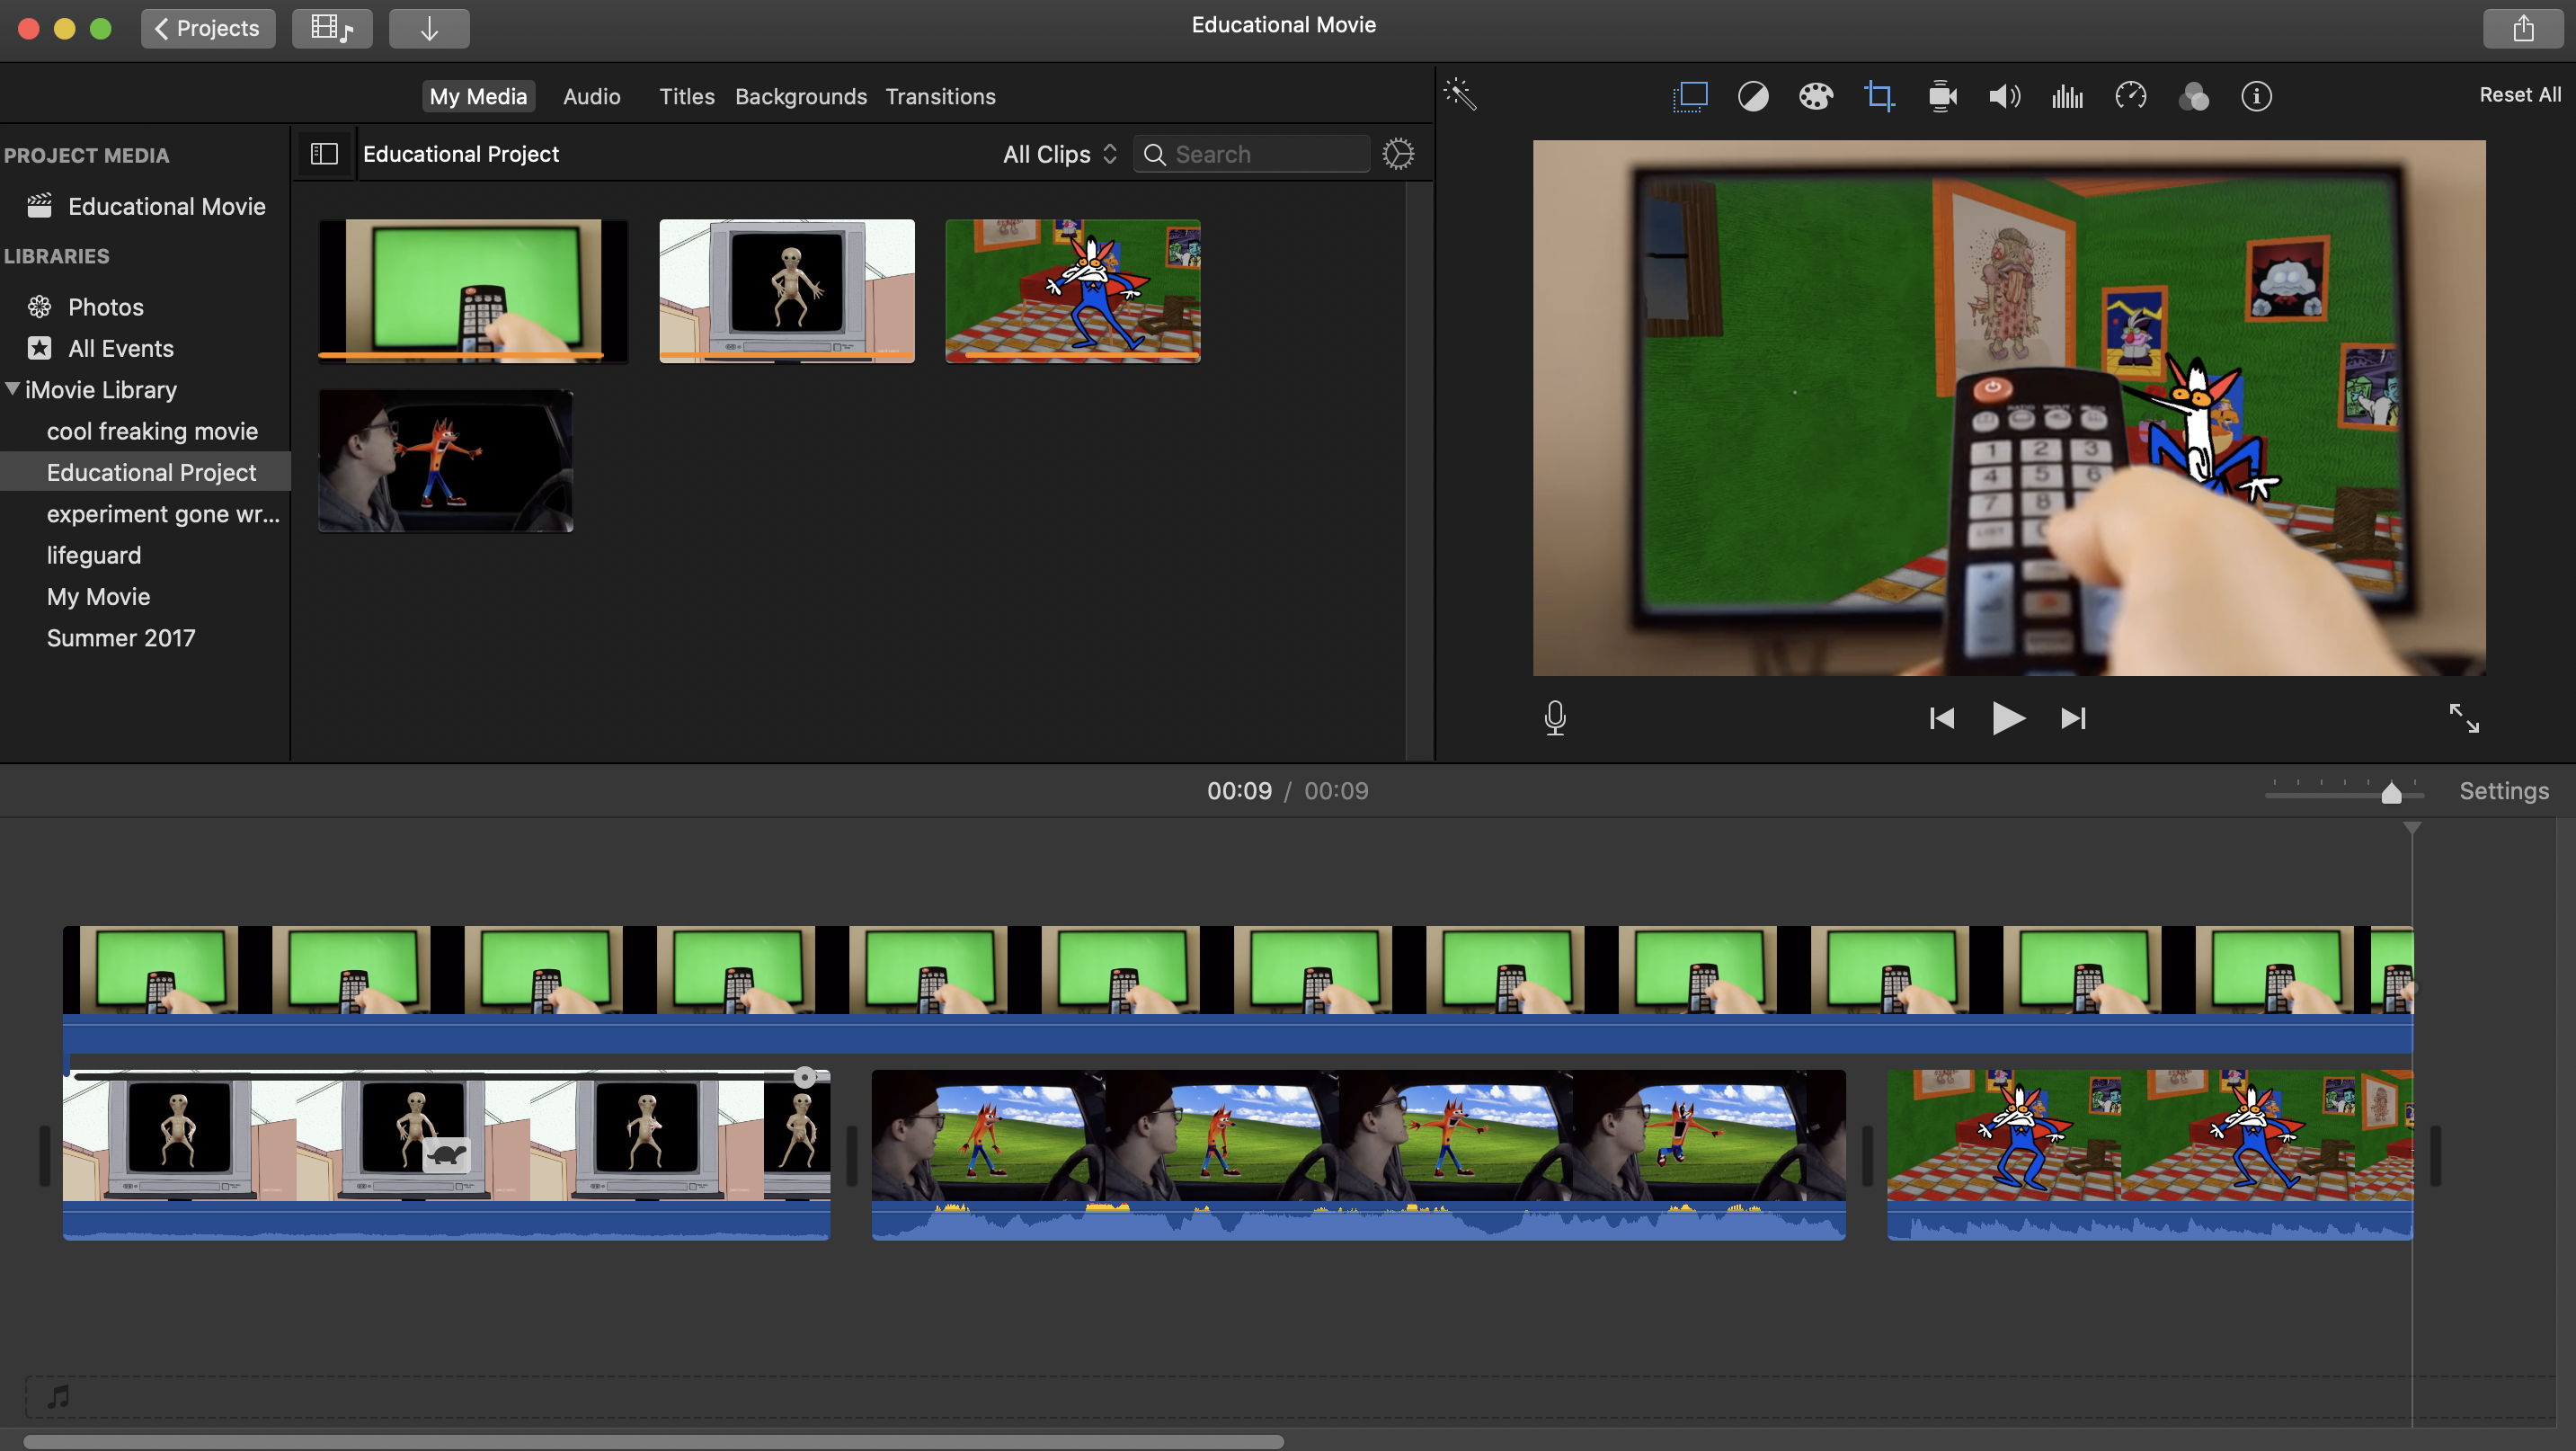Screen dimensions: 2576x1451
Task: Open the Volume adjustment tool
Action: [2005, 96]
